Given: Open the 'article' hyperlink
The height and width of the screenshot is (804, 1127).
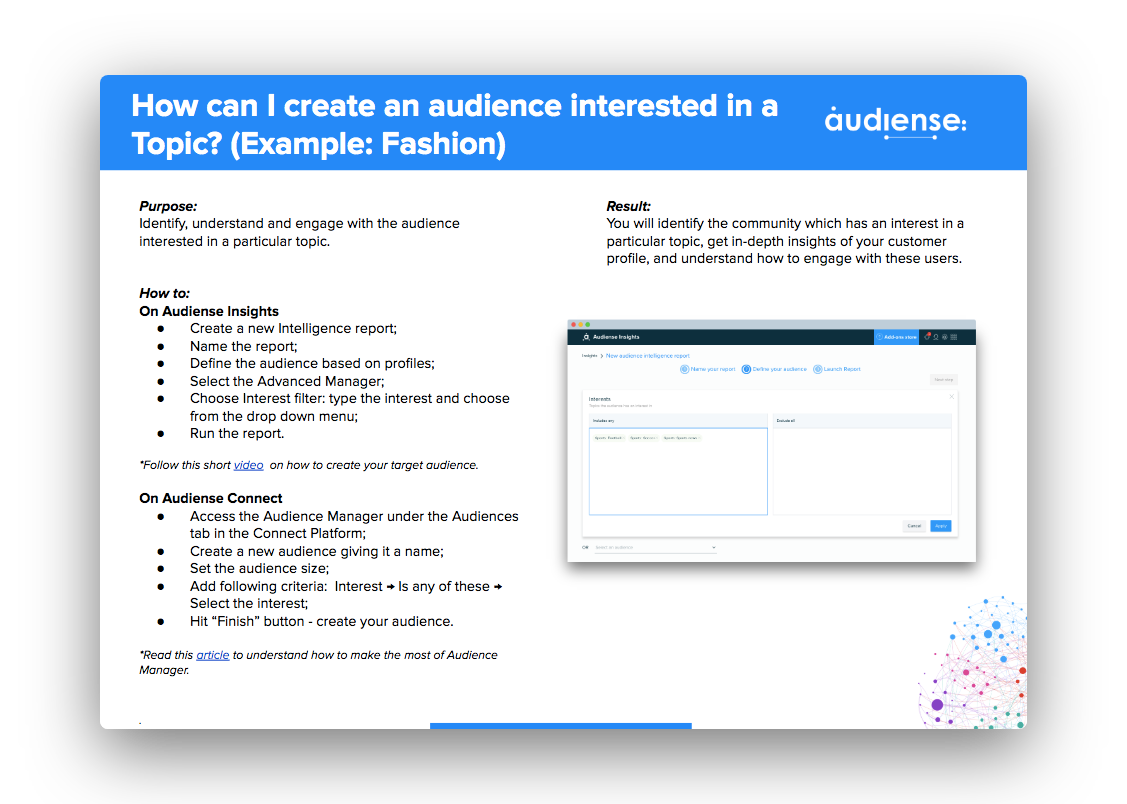Looking at the screenshot, I should (x=213, y=655).
